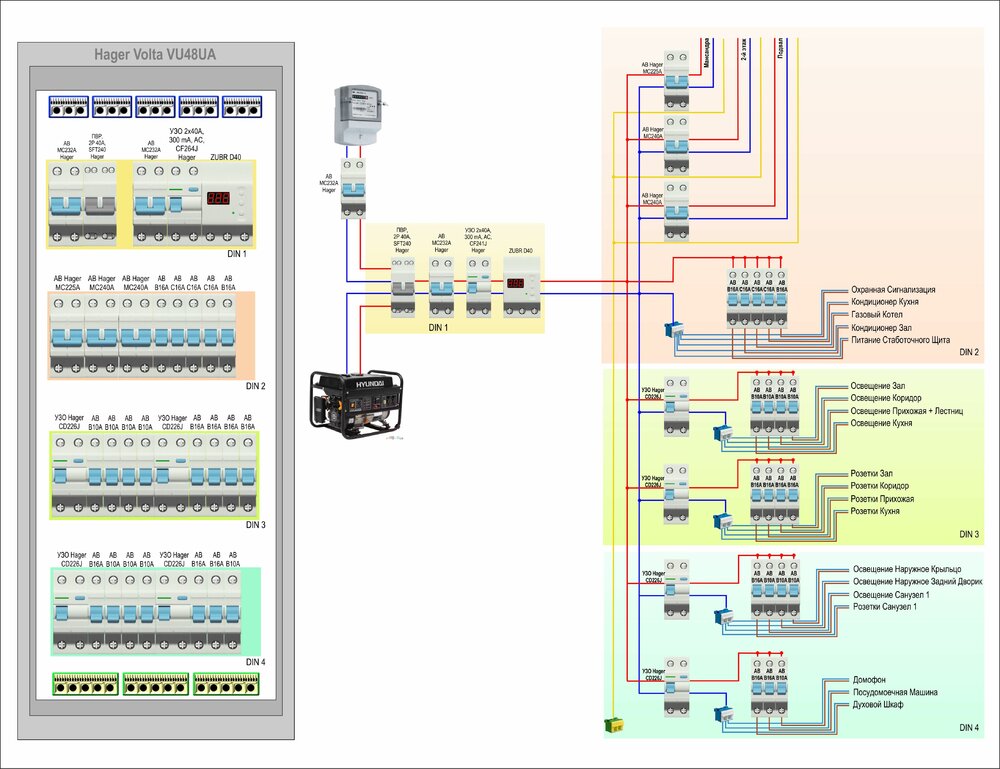
Task: Click the leftmost green grounding busbar in the cabinet
Action: tap(85, 684)
